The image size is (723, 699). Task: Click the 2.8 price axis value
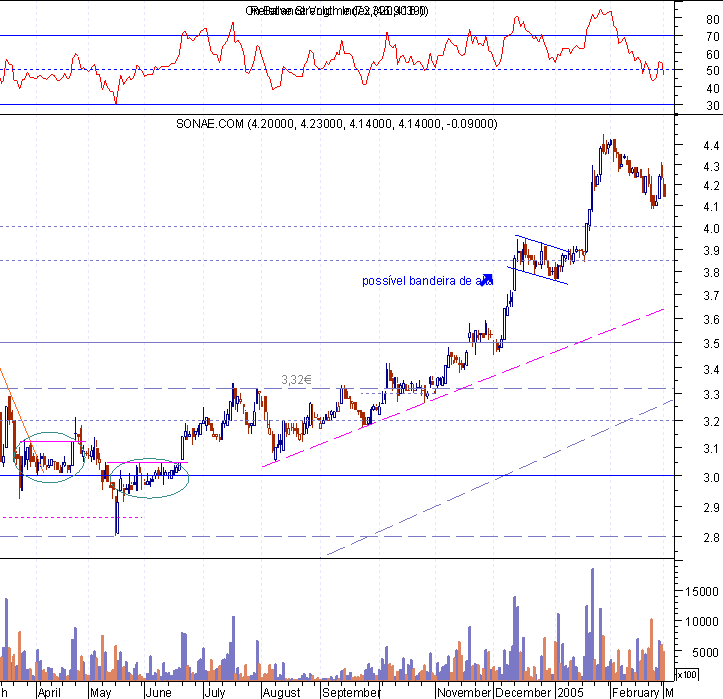pos(711,538)
